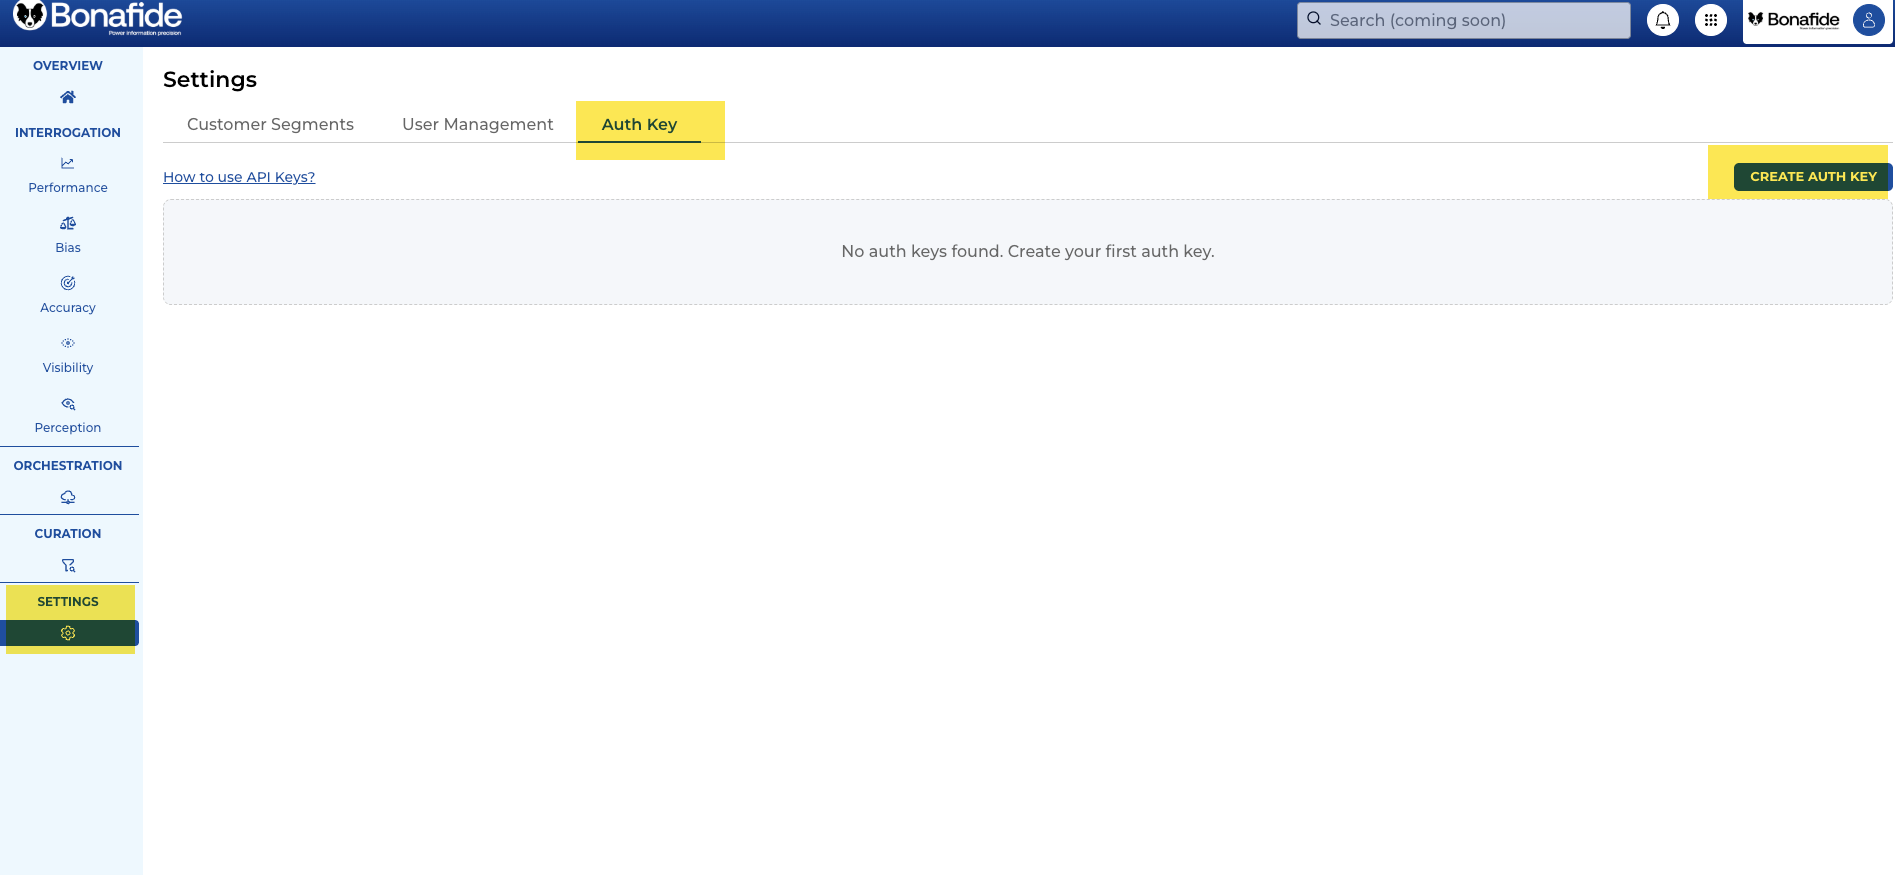This screenshot has width=1895, height=875.
Task: Click the Search (coming soon) field
Action: 1463,20
